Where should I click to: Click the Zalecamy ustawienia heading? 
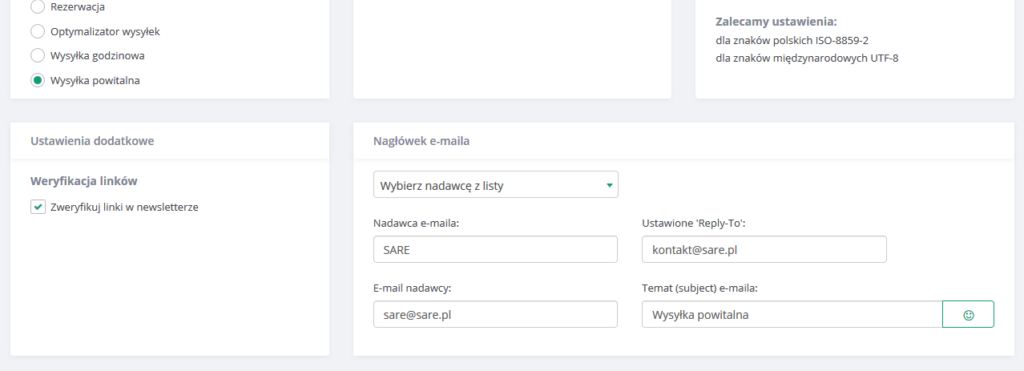point(776,22)
